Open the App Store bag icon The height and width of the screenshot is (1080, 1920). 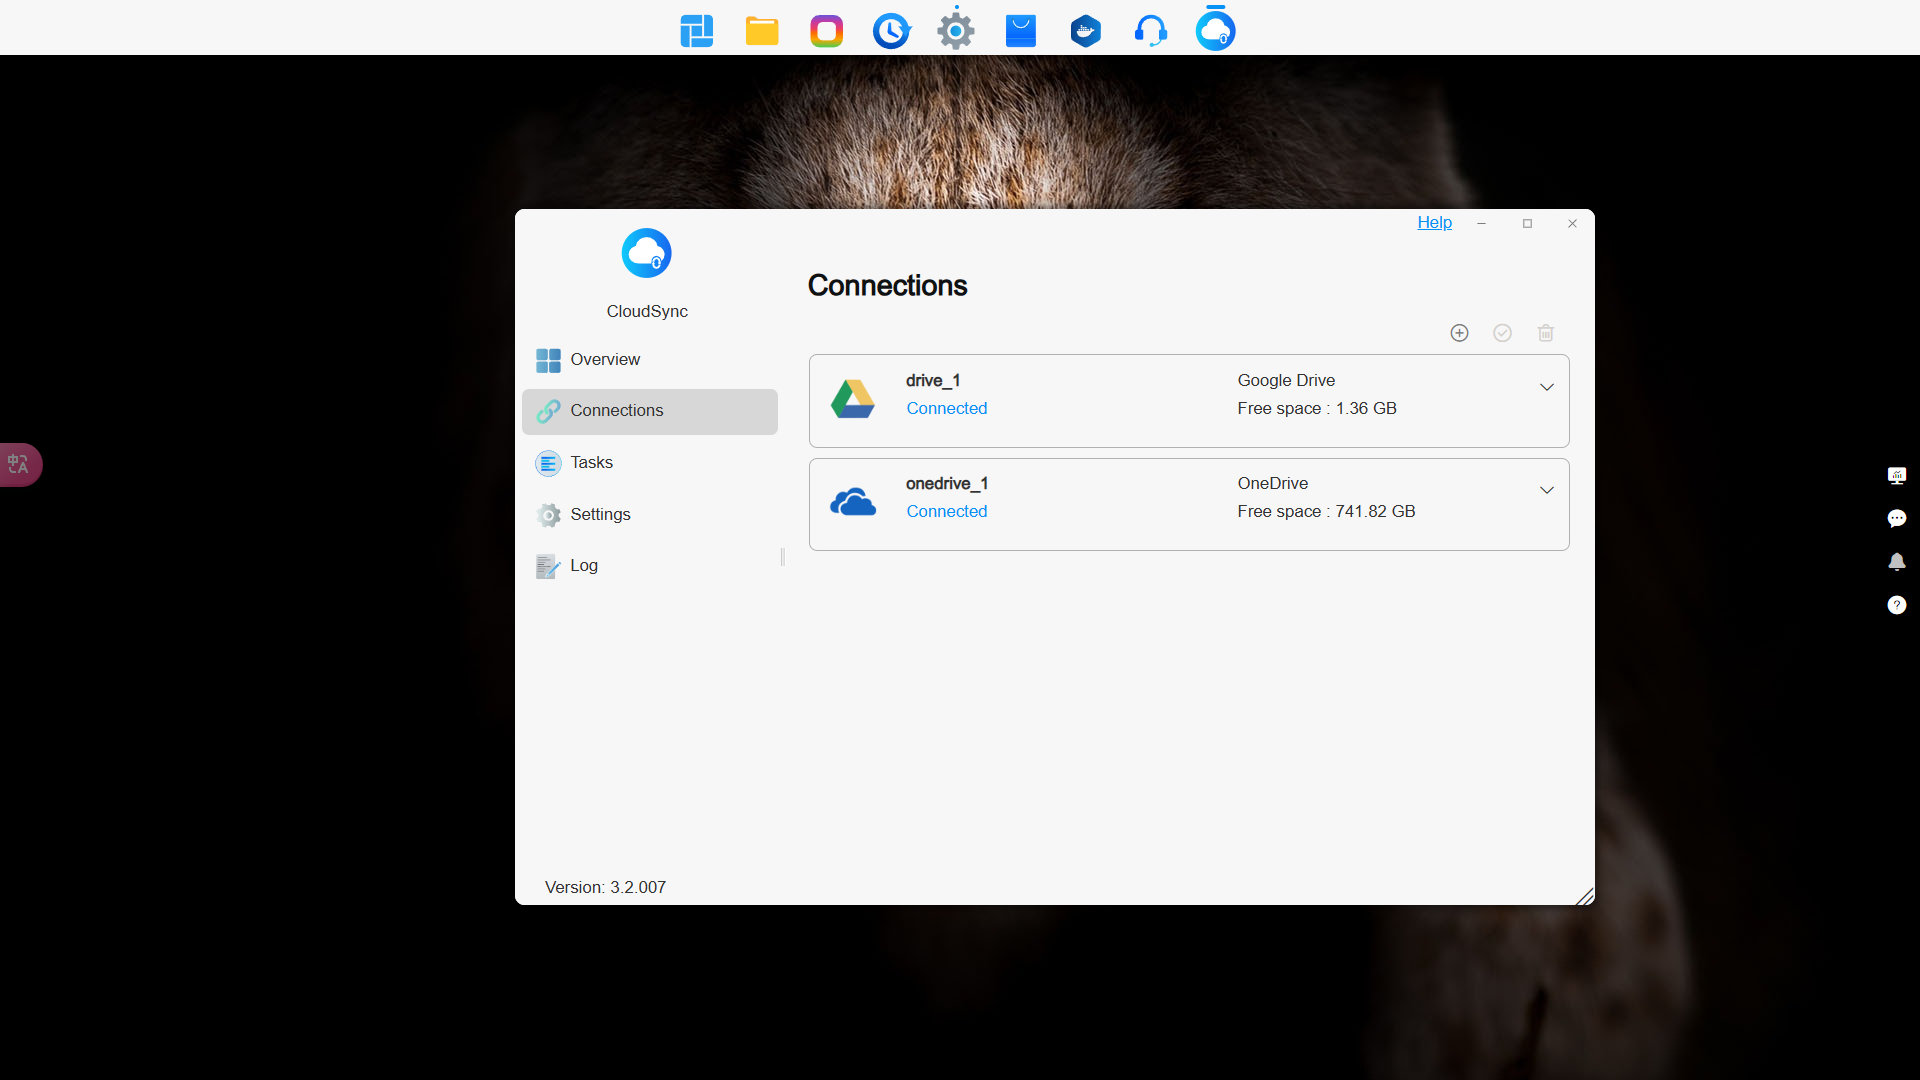1021,31
